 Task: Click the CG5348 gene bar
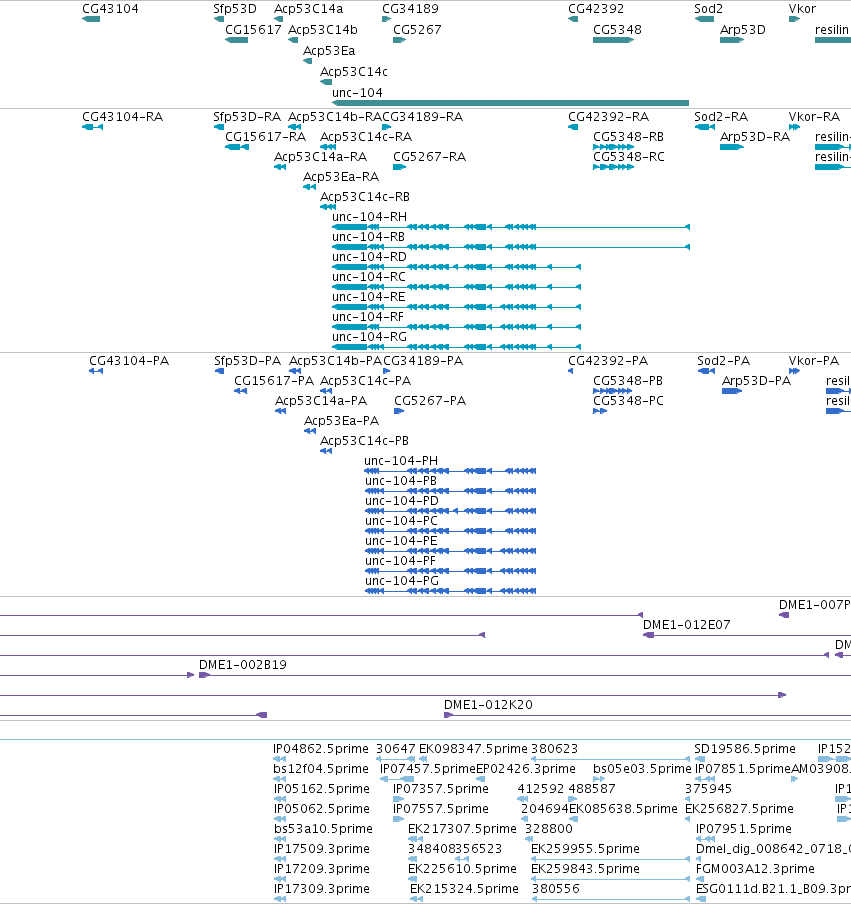click(x=613, y=40)
